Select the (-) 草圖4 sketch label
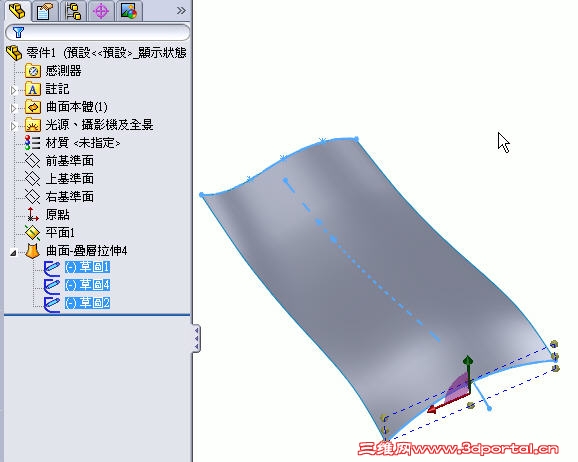This screenshot has height=462, width=578. click(x=87, y=285)
